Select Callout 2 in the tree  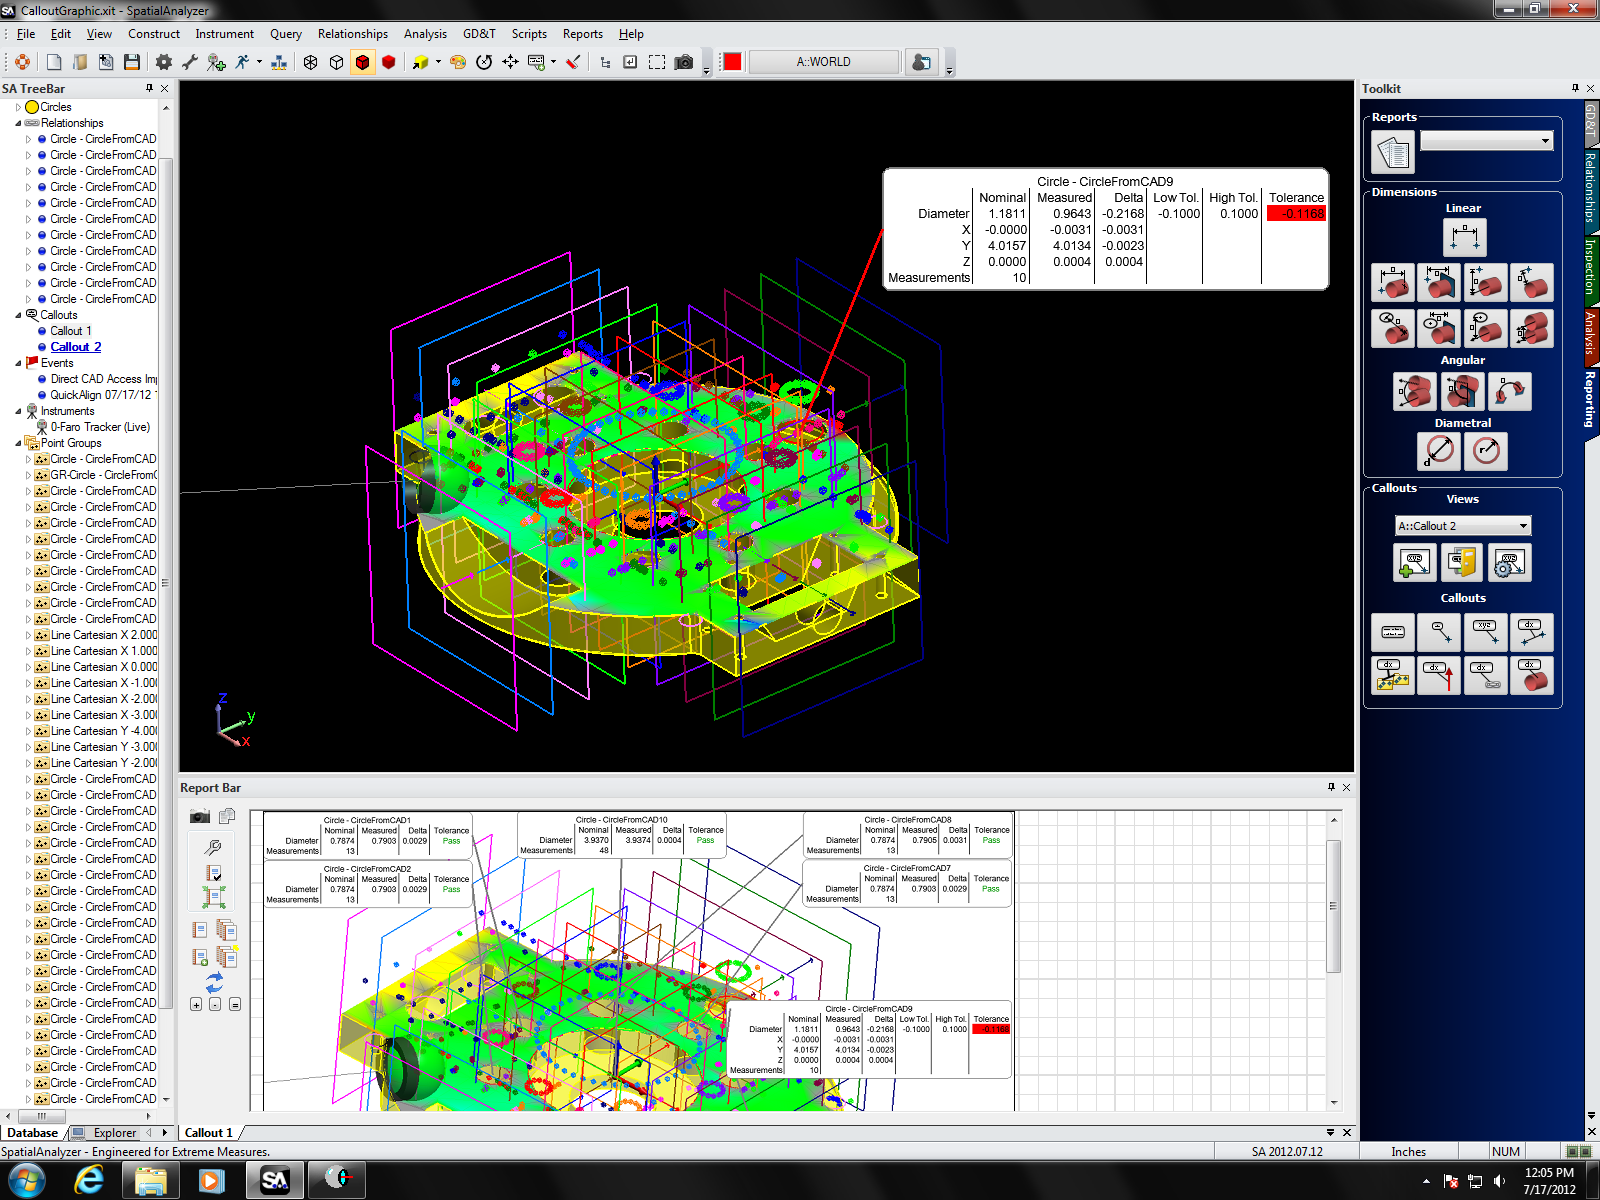tap(76, 347)
